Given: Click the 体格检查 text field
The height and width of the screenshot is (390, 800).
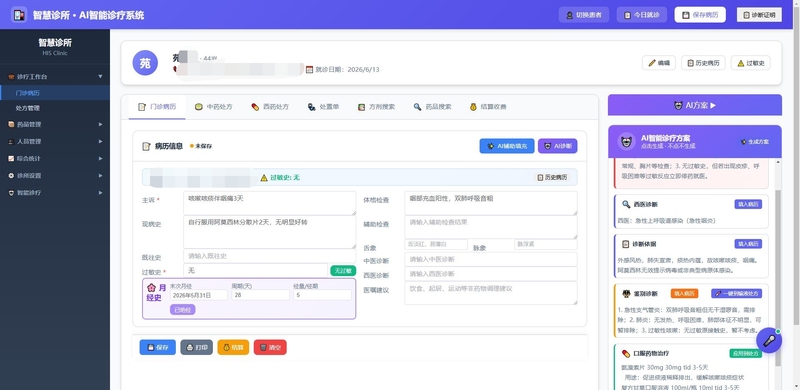Looking at the screenshot, I should point(491,203).
